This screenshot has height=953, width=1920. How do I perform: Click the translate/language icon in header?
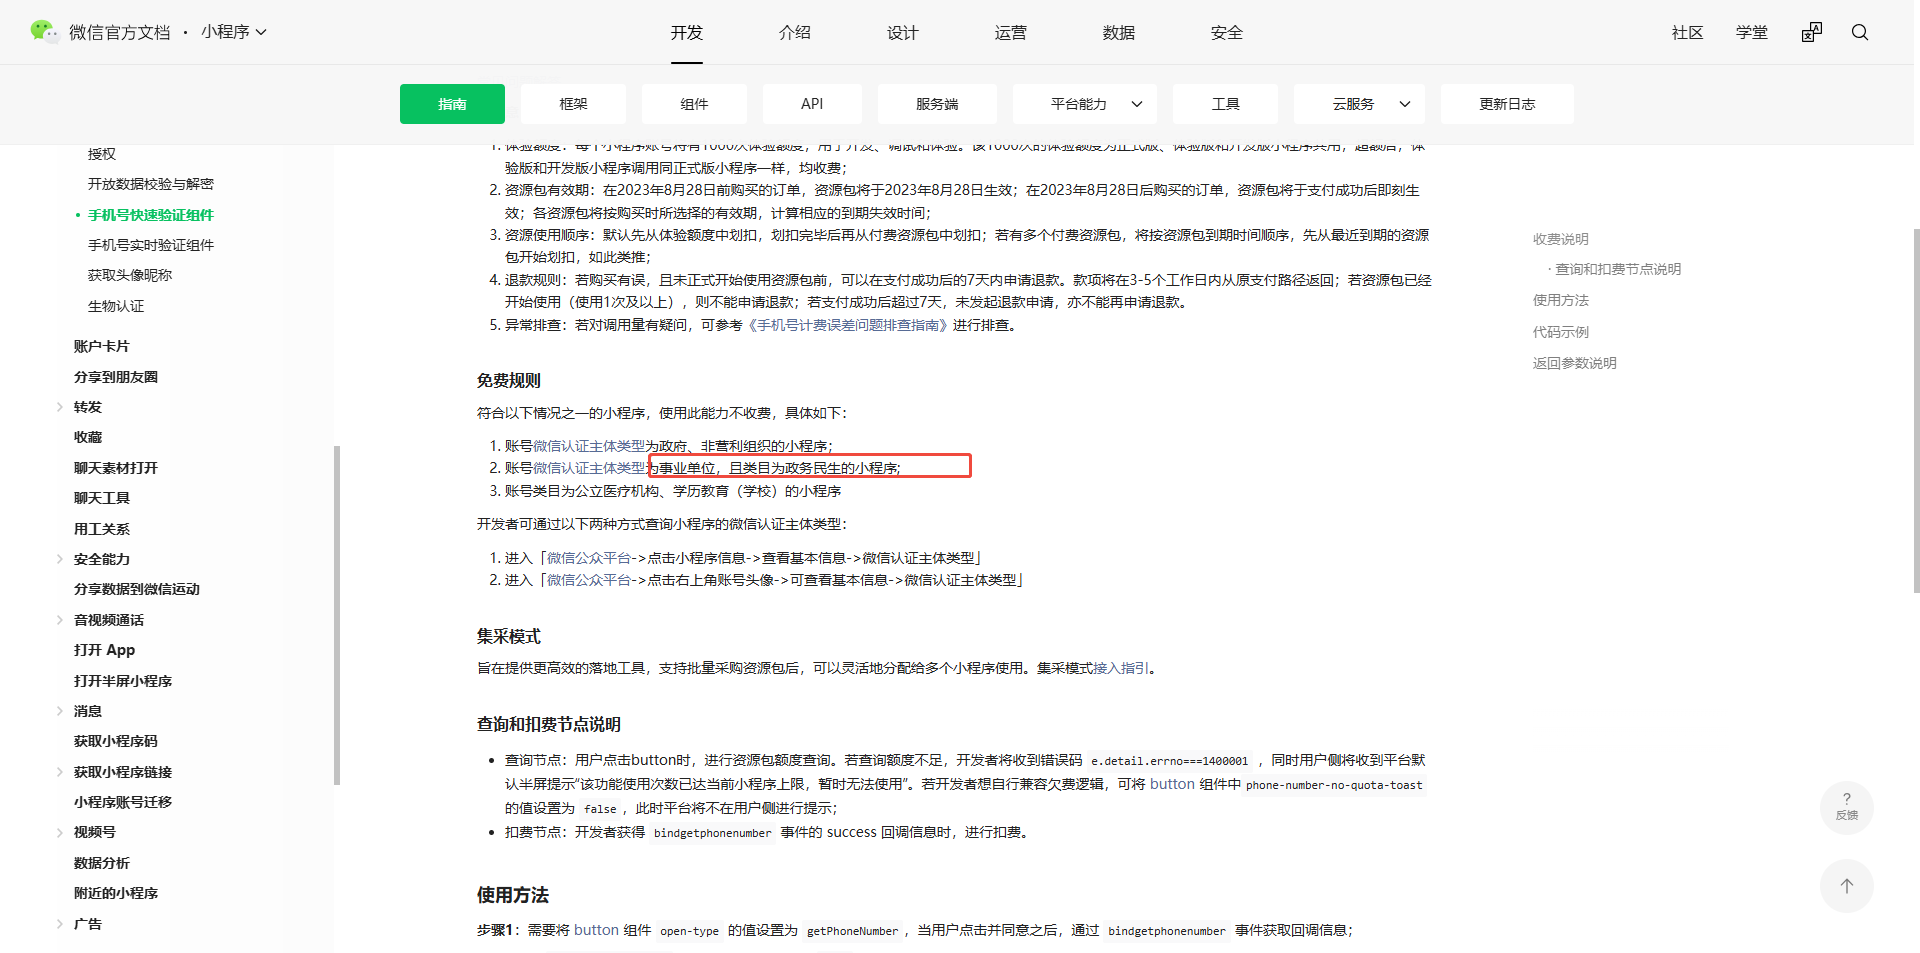pos(1812,32)
